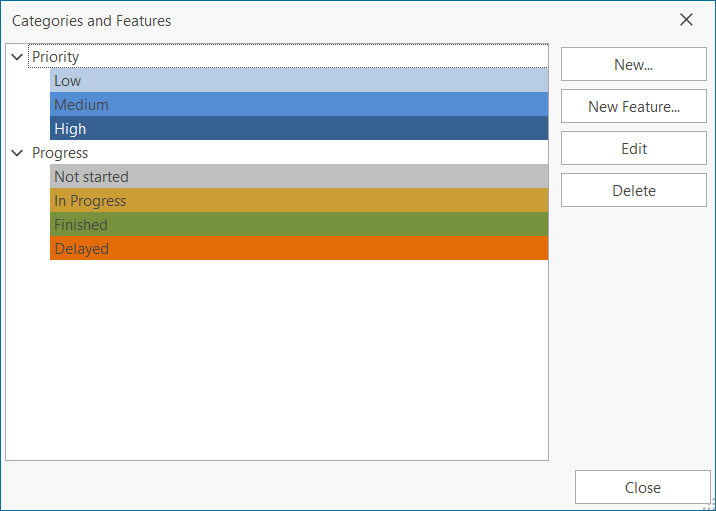The height and width of the screenshot is (511, 716).
Task: Close the dialog with Close button
Action: click(642, 488)
